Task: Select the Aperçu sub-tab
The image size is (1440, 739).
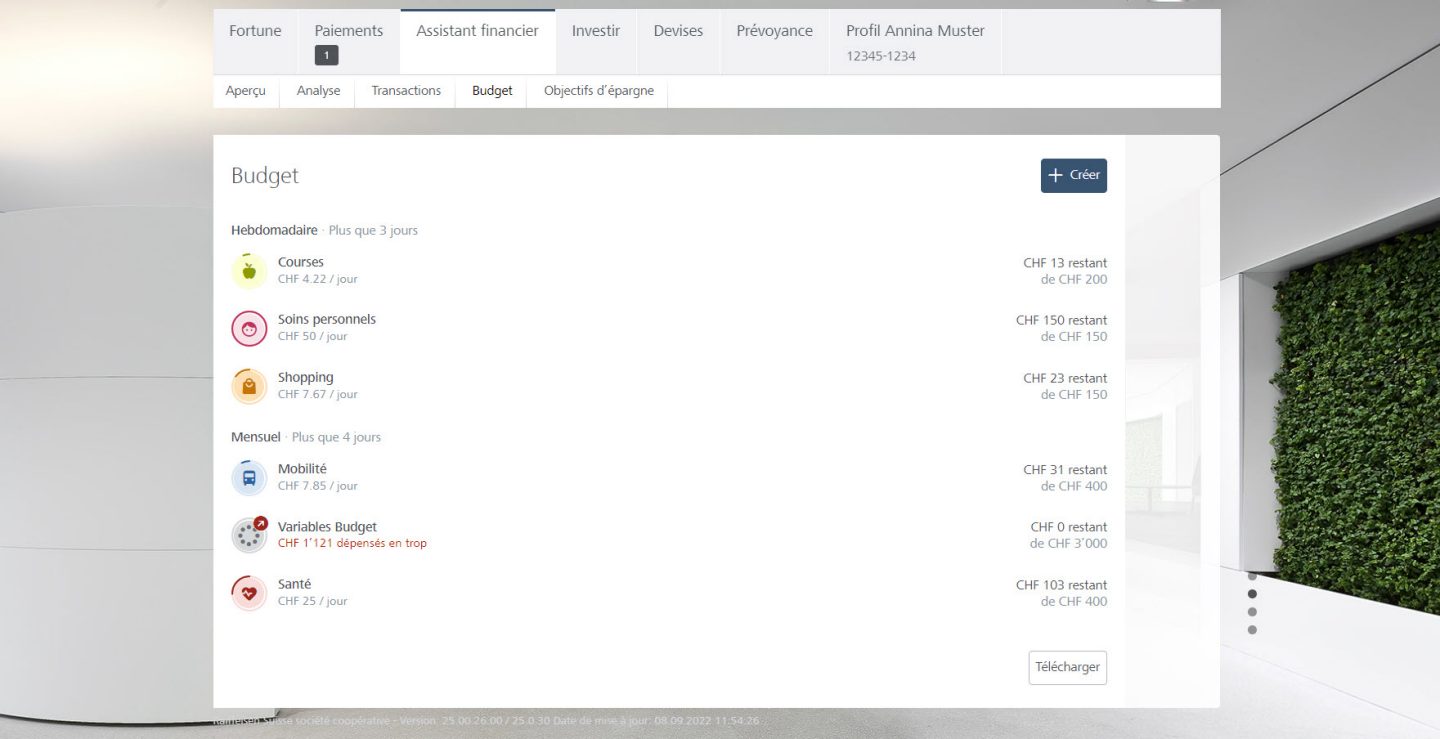Action: [x=246, y=91]
